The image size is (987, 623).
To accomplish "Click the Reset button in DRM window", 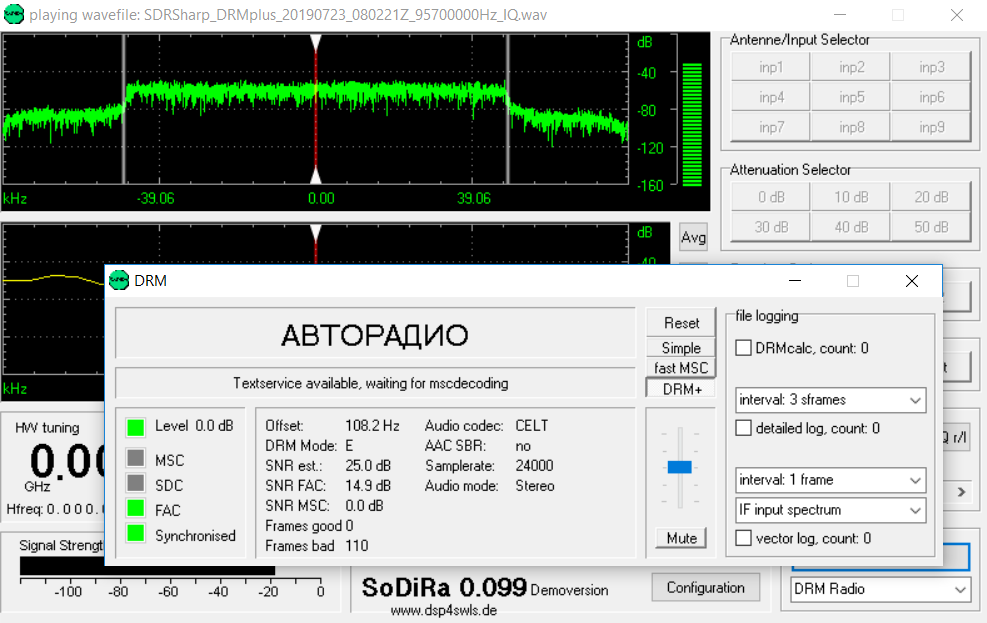I will coord(681,323).
